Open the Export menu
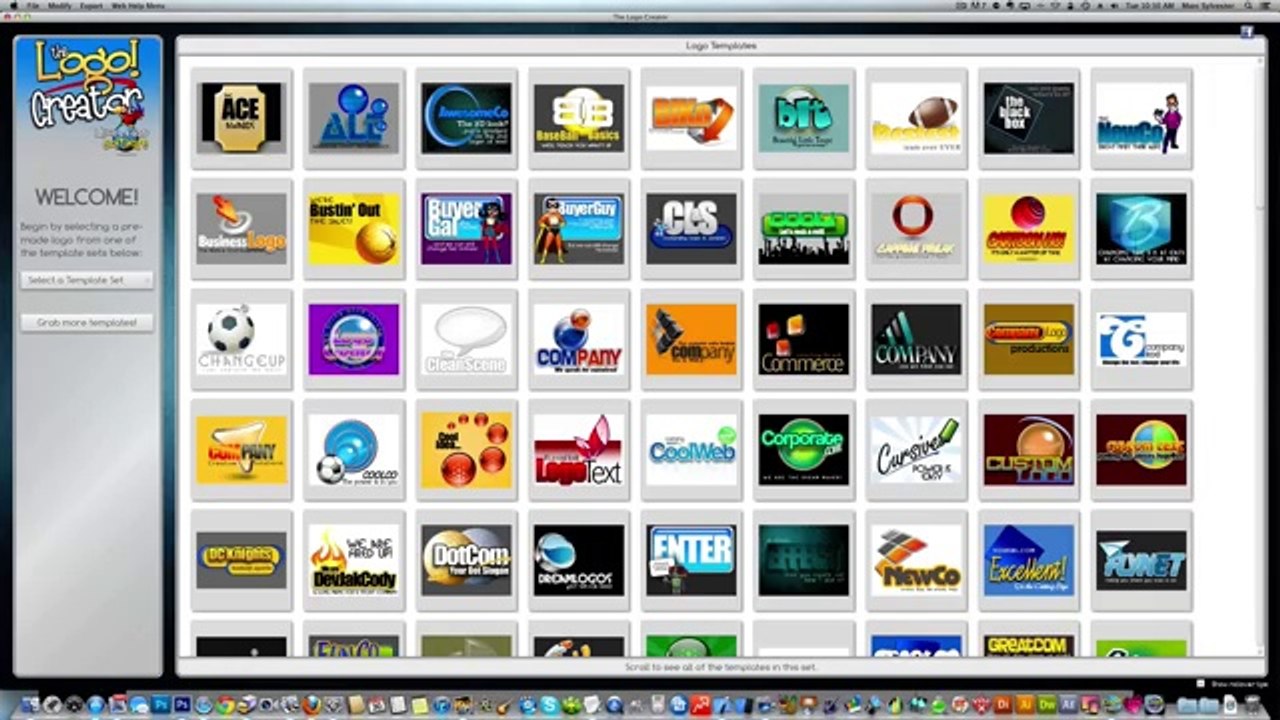This screenshot has height=720, width=1280. tap(92, 5)
